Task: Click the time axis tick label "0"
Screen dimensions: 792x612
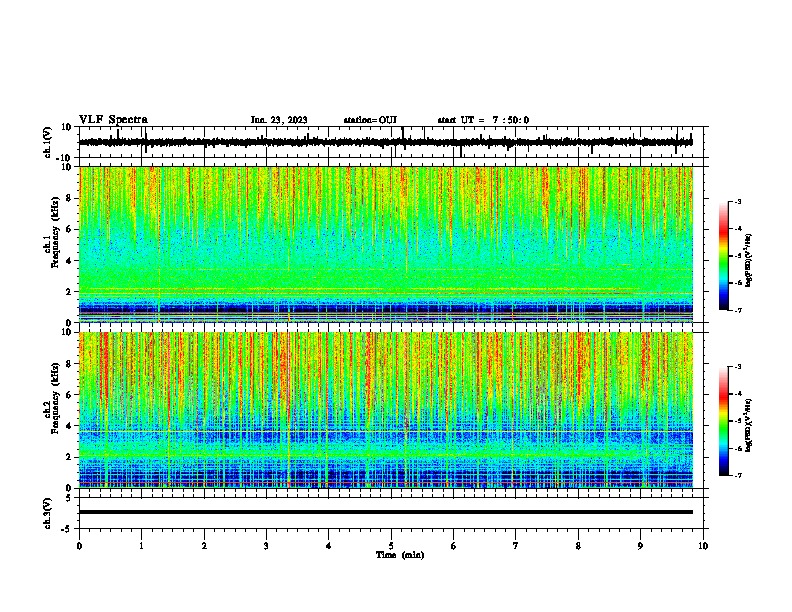Action: (x=79, y=546)
